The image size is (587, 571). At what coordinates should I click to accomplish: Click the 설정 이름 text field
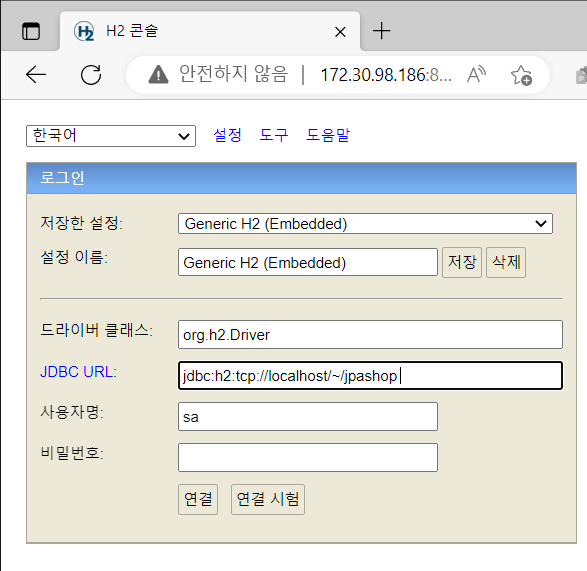(308, 262)
